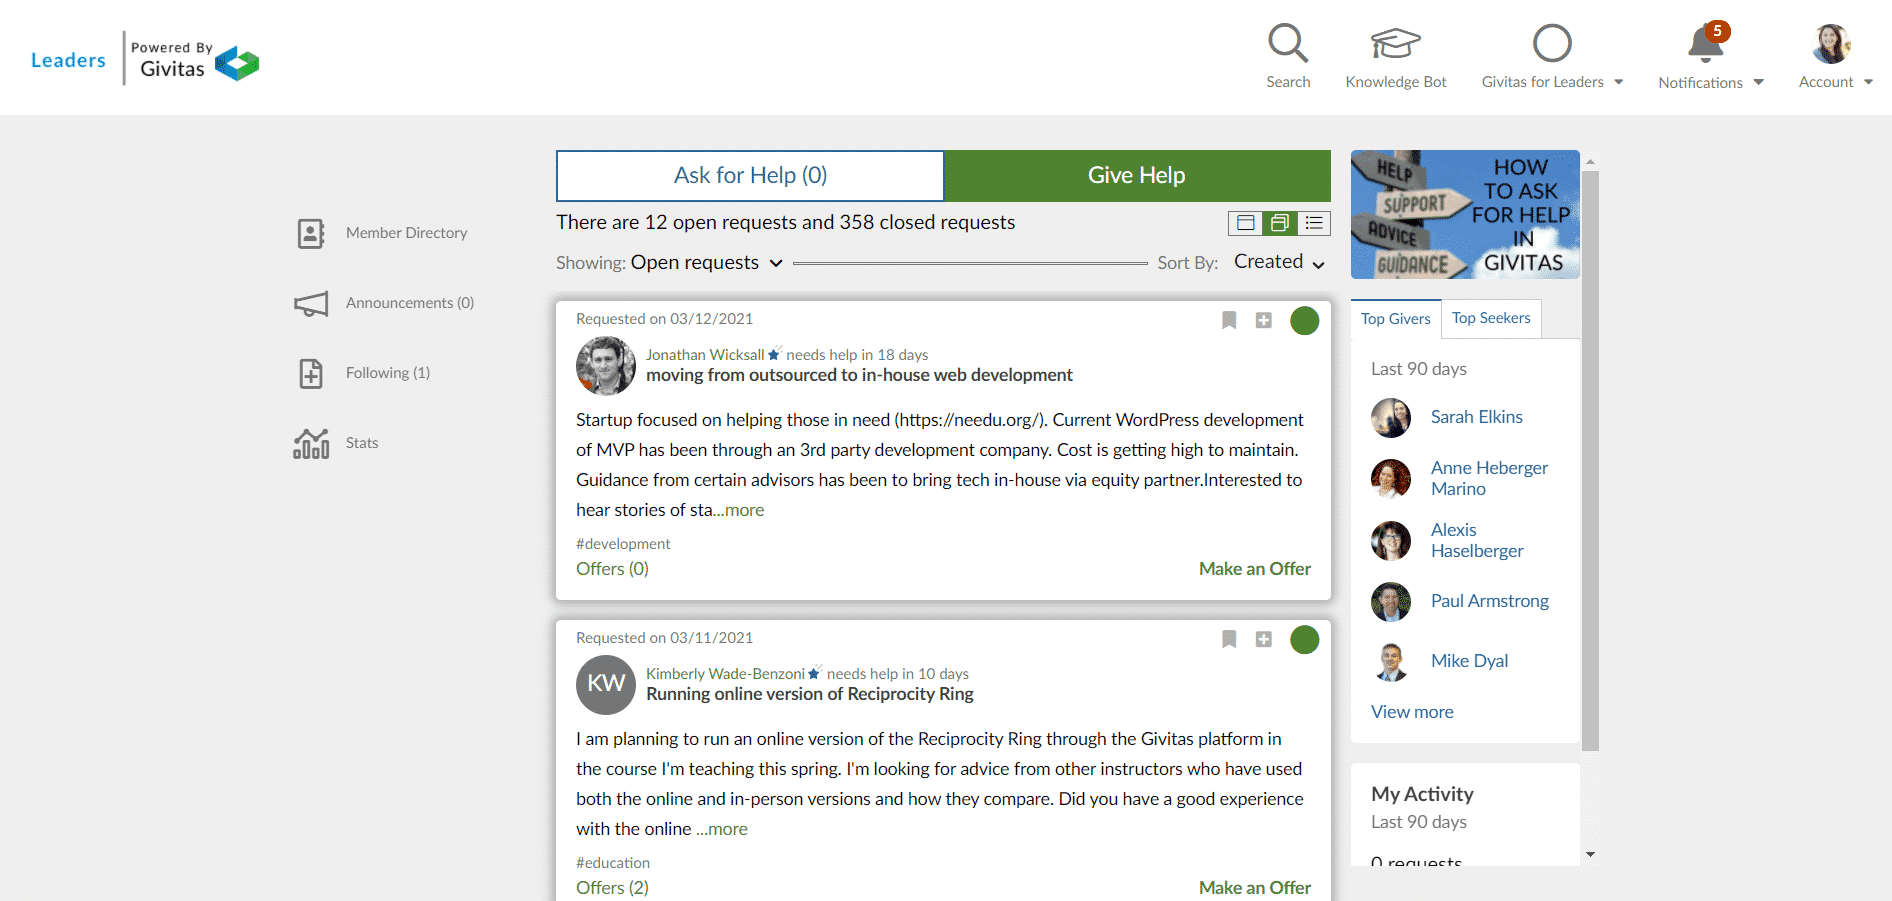Open Jonathan Wicksall name link

tap(705, 355)
